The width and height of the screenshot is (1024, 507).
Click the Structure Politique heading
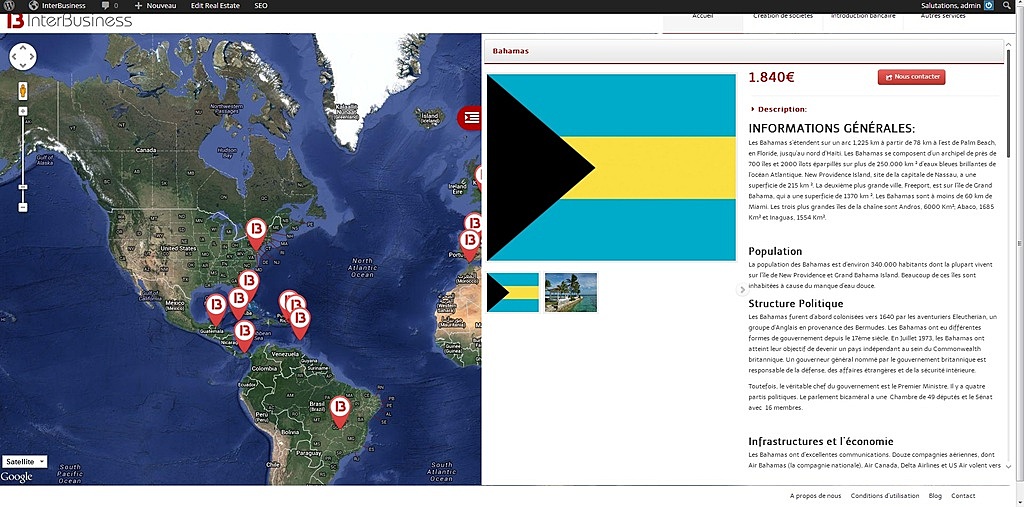pos(795,304)
